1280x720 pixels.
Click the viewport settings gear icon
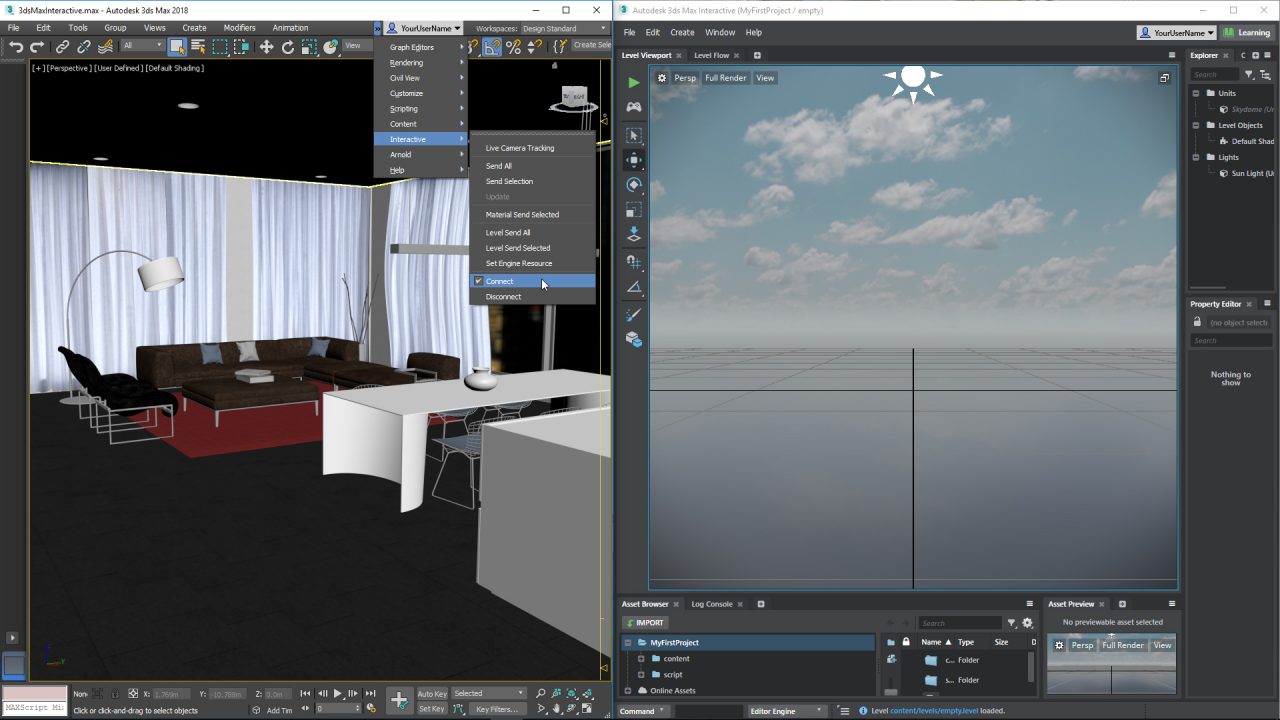point(661,78)
